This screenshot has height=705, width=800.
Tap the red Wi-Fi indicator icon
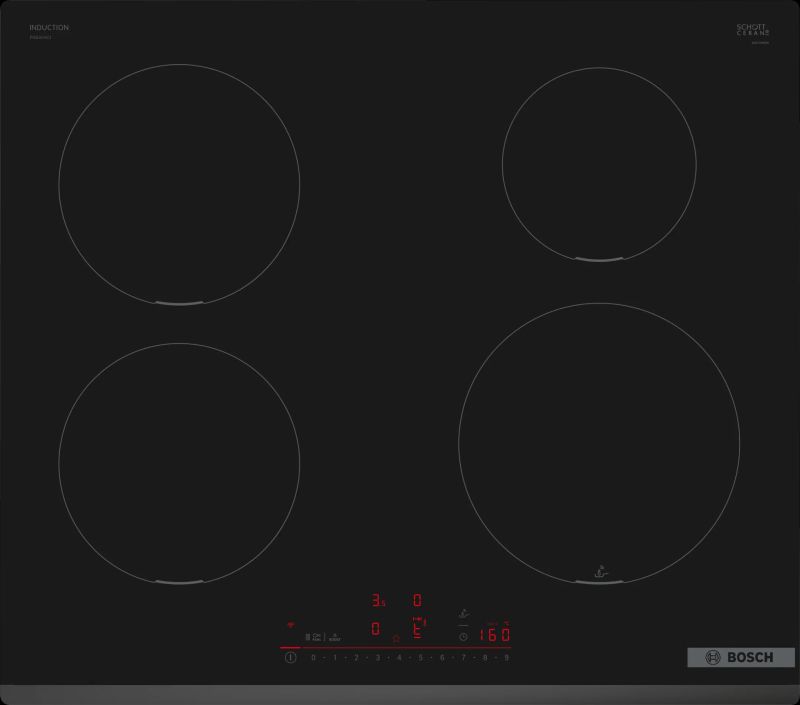292,623
